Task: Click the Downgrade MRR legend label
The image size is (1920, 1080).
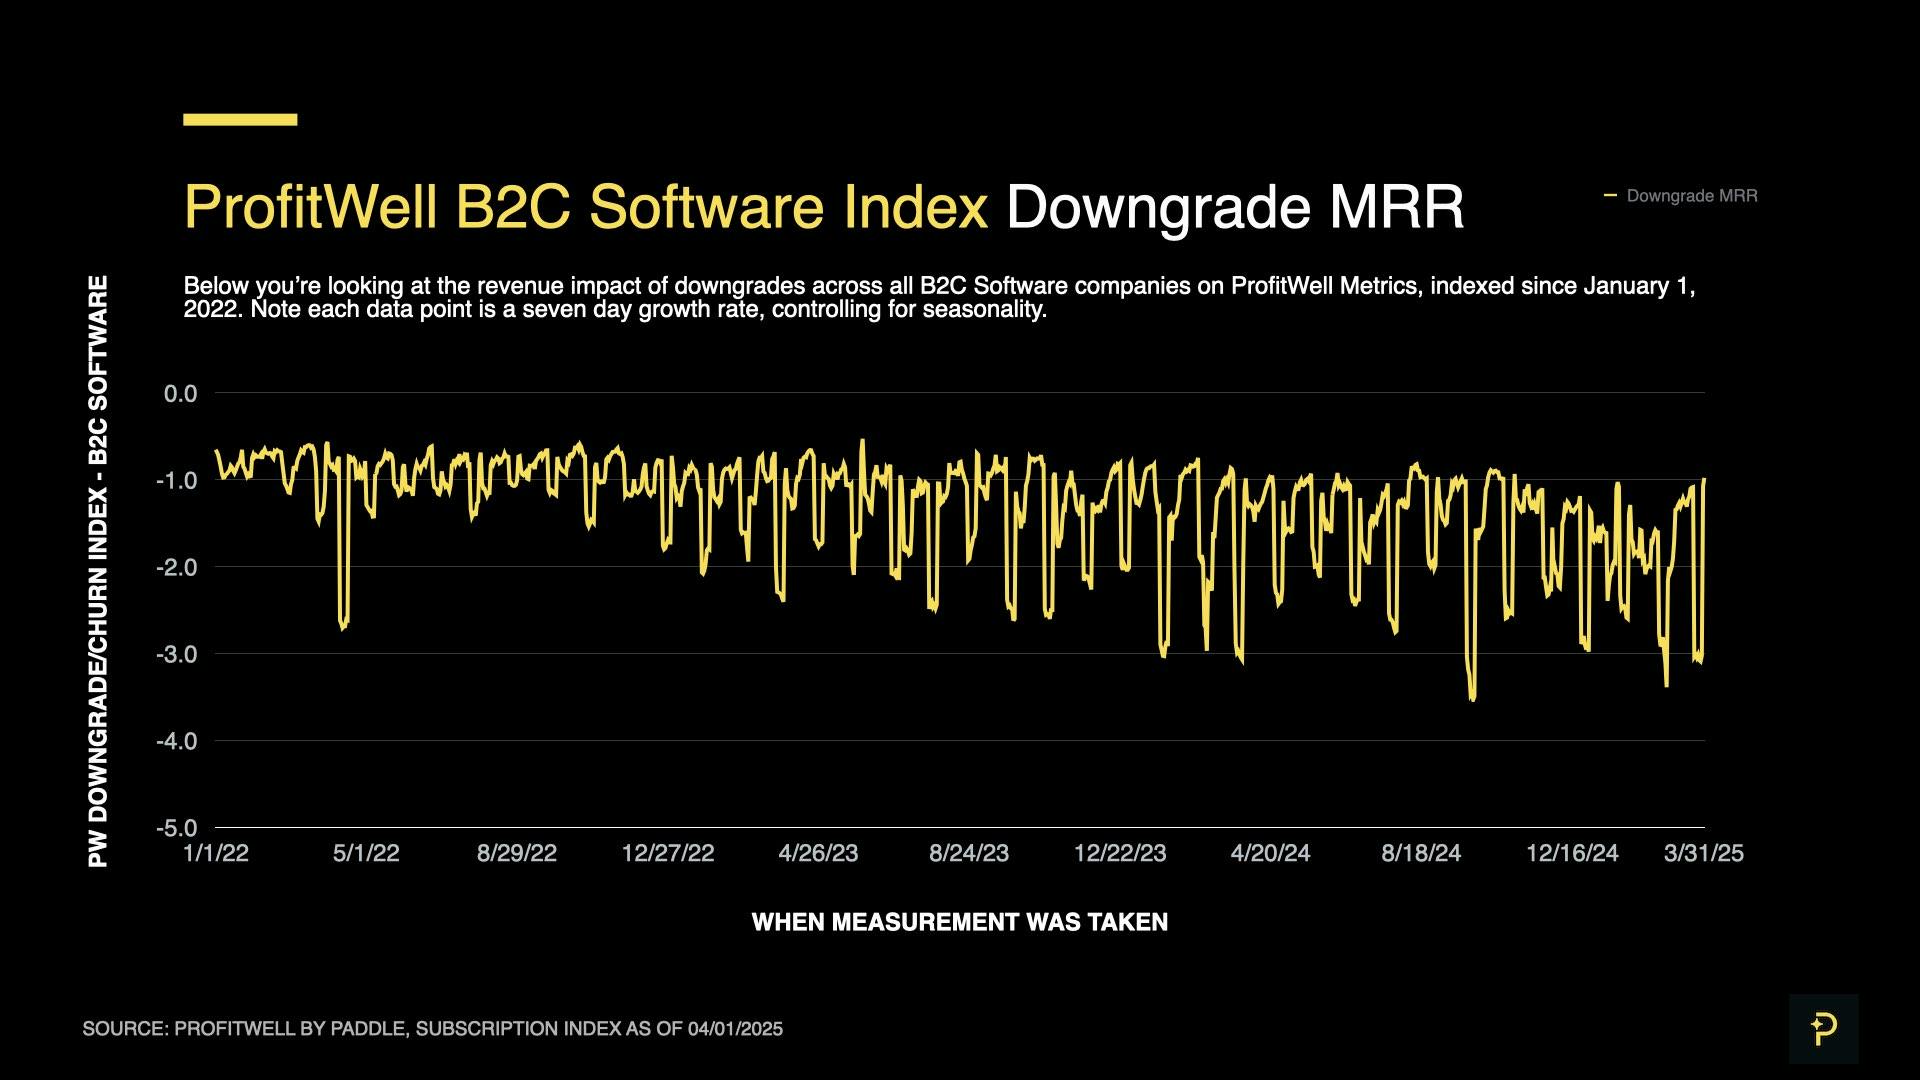Action: point(1691,196)
